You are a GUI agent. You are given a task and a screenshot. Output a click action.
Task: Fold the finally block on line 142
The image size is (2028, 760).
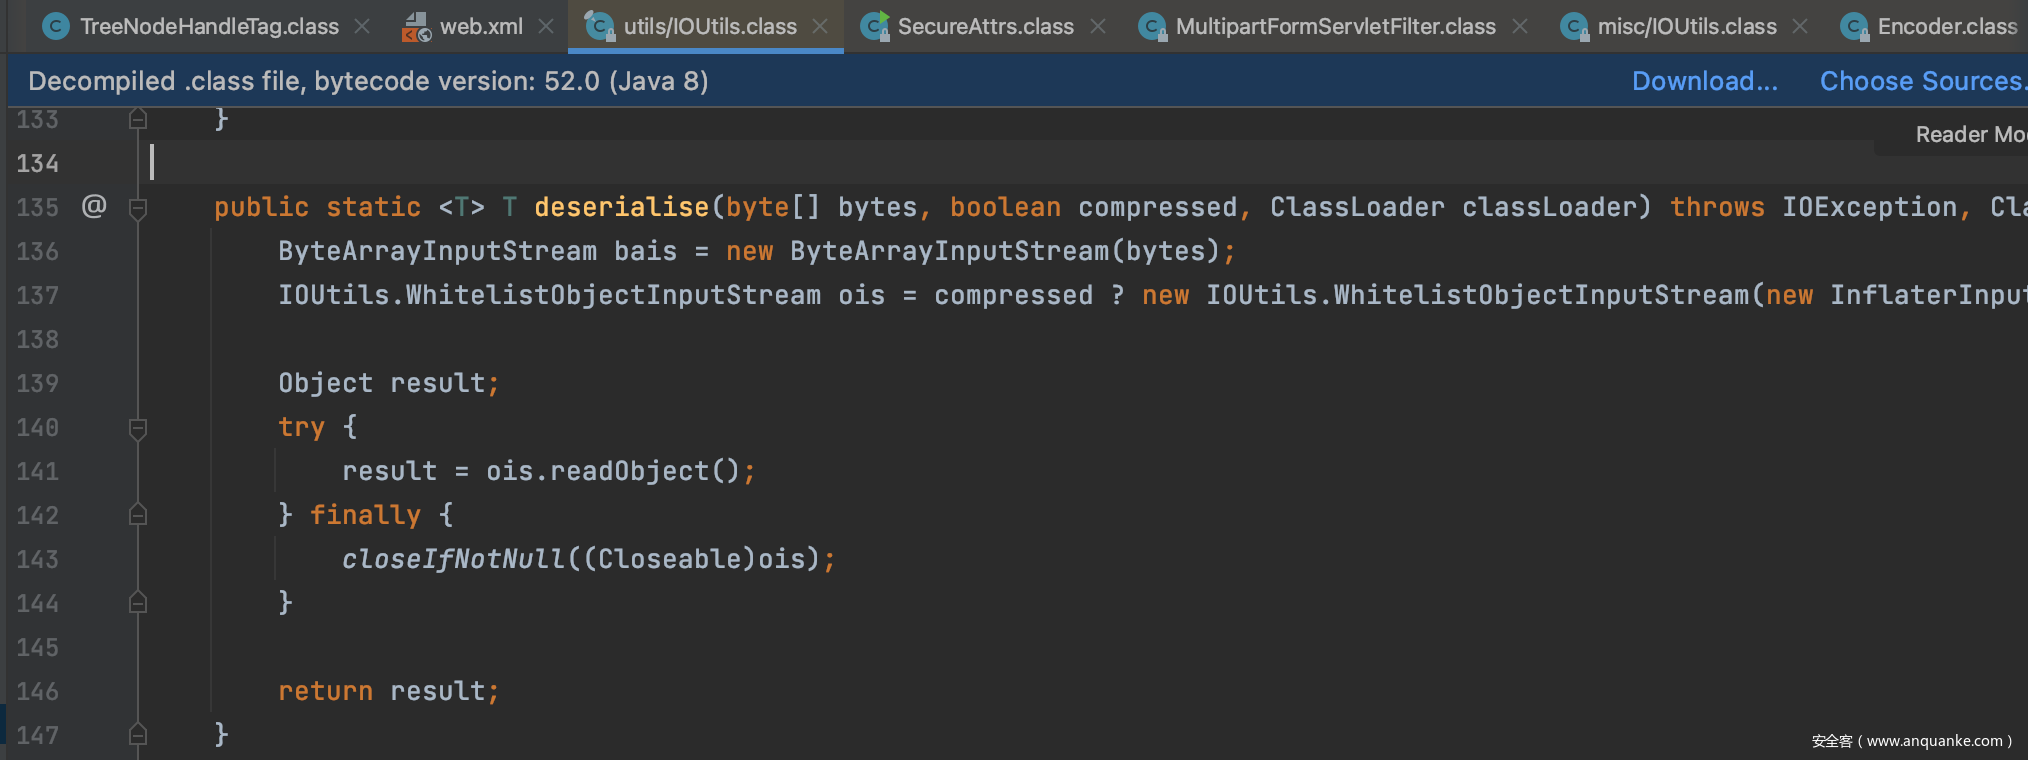(x=138, y=515)
